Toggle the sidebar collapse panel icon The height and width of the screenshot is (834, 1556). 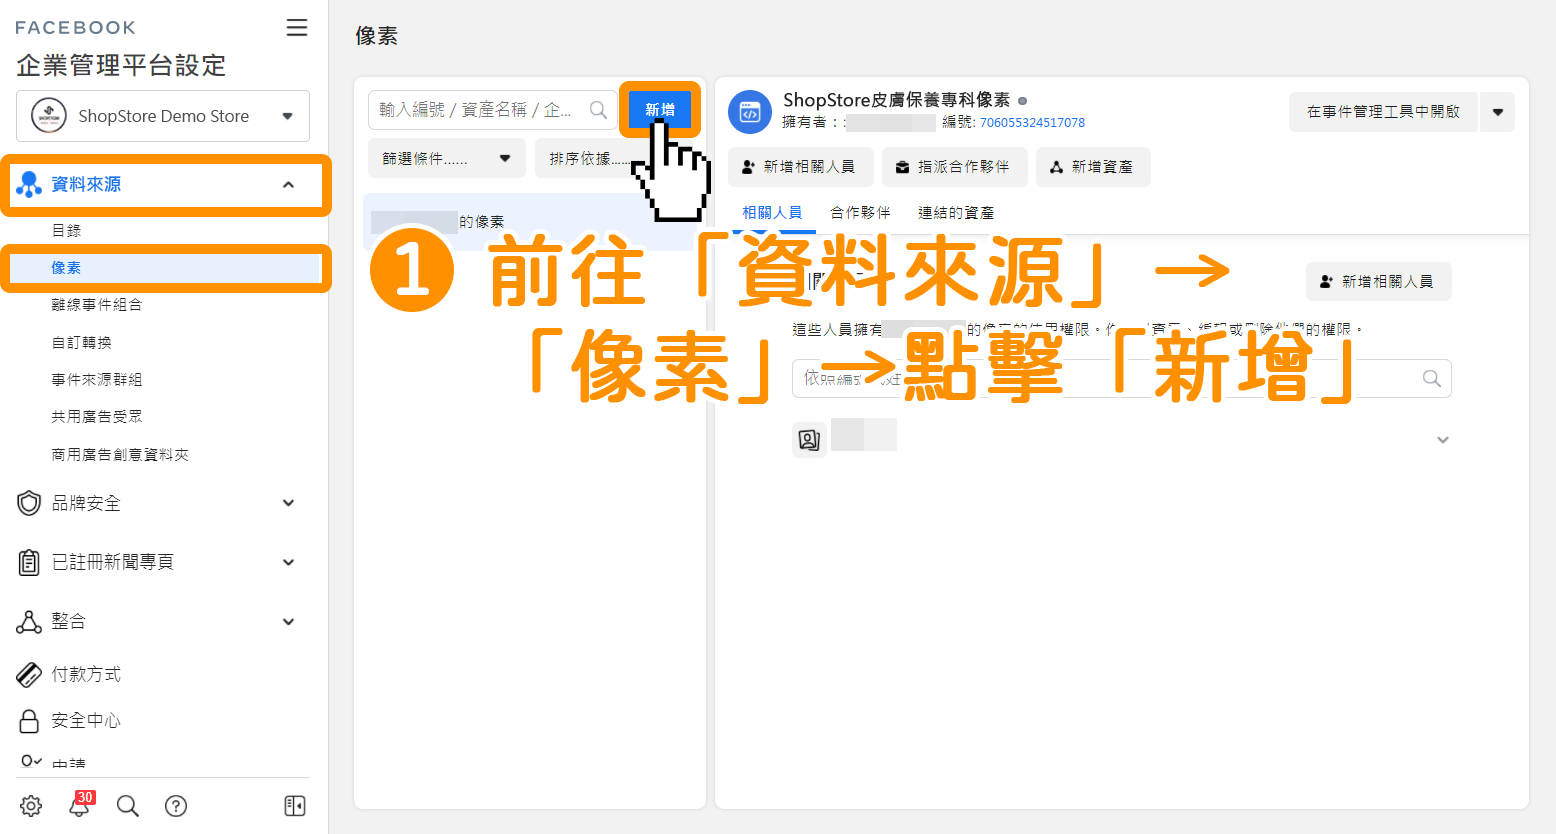point(295,806)
